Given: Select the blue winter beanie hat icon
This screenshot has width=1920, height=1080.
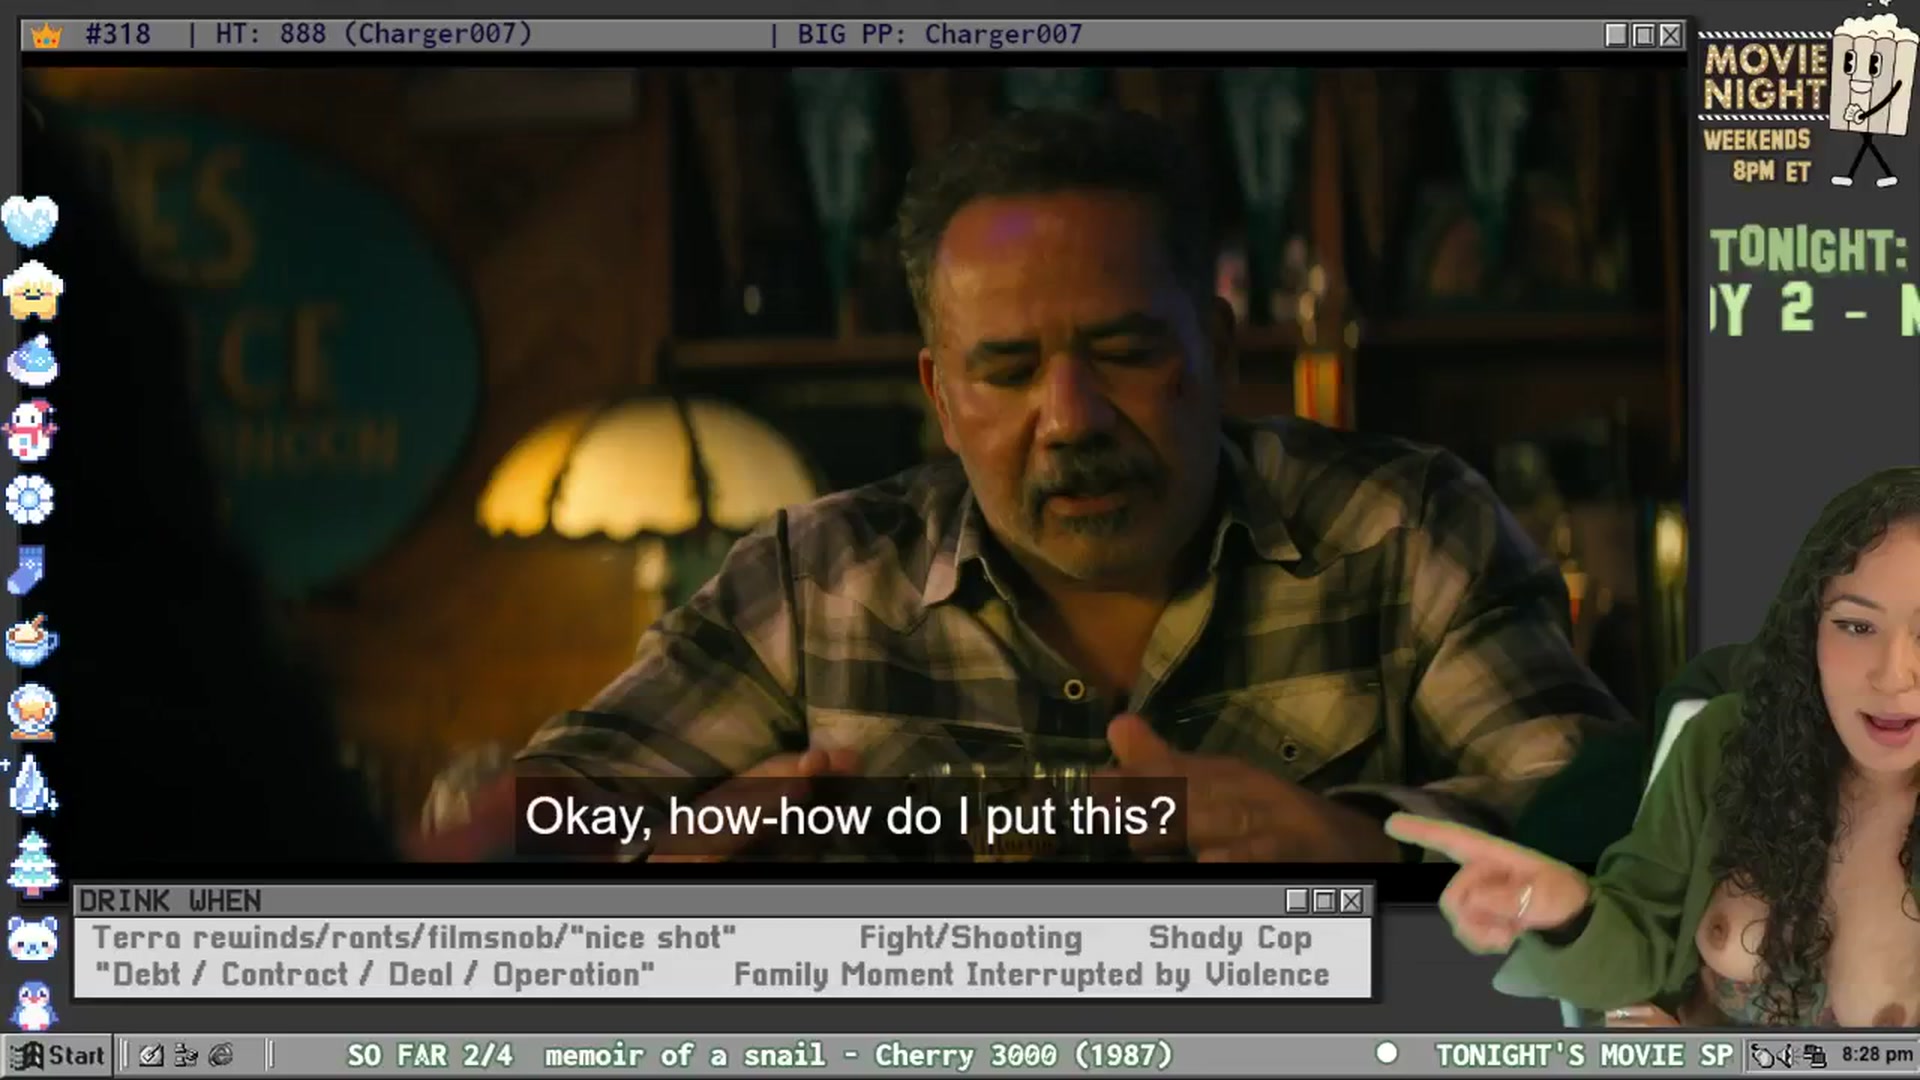Looking at the screenshot, I should pos(33,360).
